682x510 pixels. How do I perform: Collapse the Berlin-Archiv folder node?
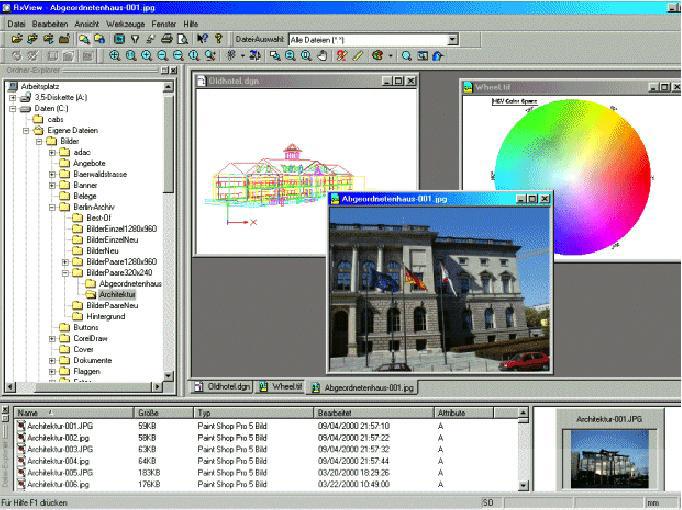[x=52, y=207]
